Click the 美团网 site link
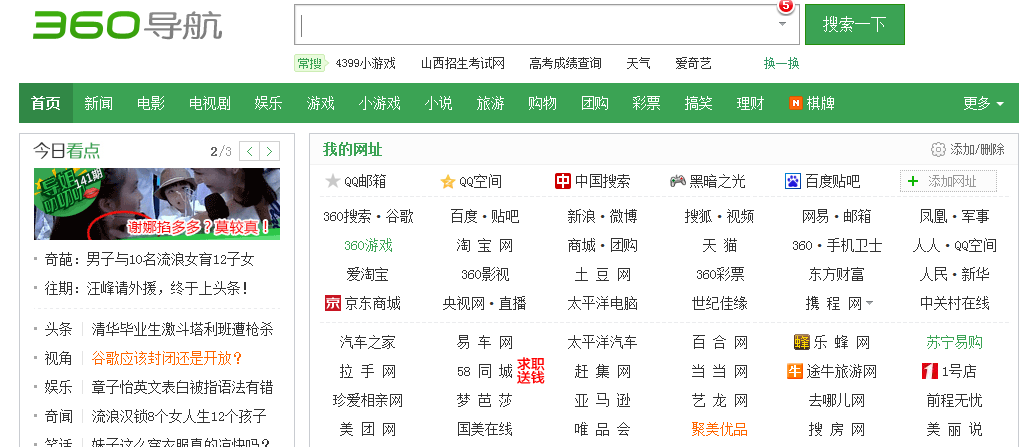1023x447 pixels. point(367,429)
